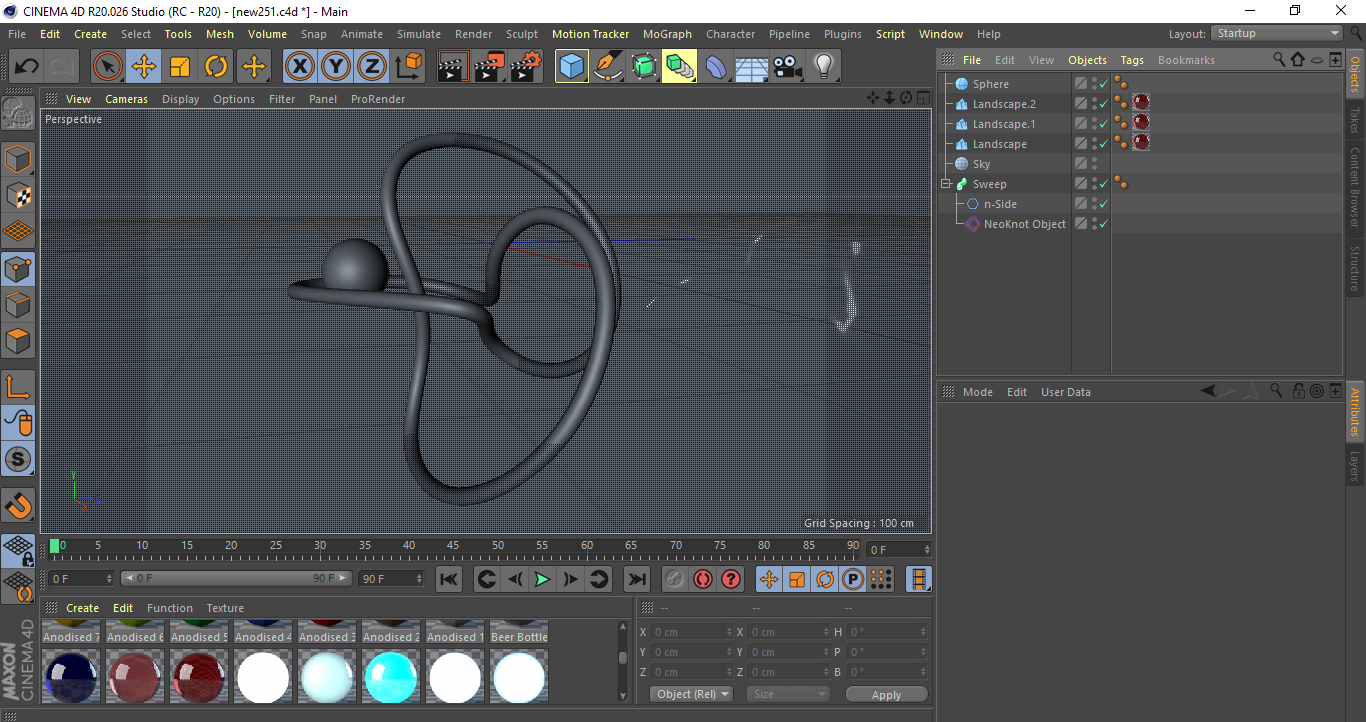Image resolution: width=1366 pixels, height=722 pixels.
Task: Add a Subdivision Surface generator
Action: [644, 67]
